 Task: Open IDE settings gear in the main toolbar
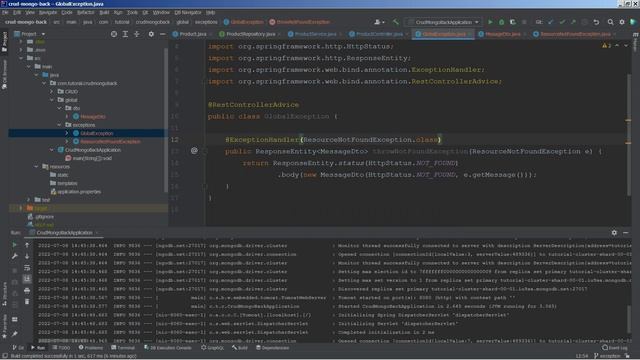[622, 22]
